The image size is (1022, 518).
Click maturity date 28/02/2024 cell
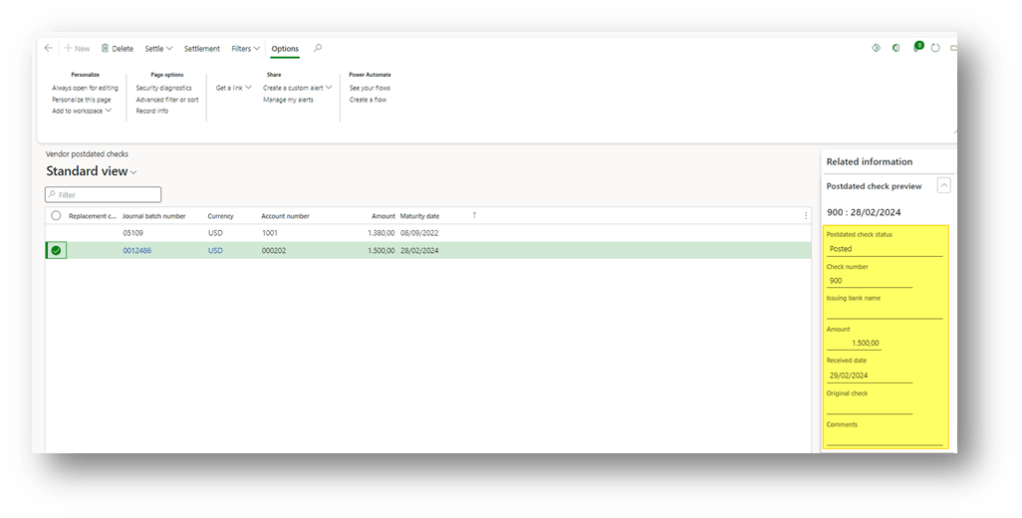(419, 250)
